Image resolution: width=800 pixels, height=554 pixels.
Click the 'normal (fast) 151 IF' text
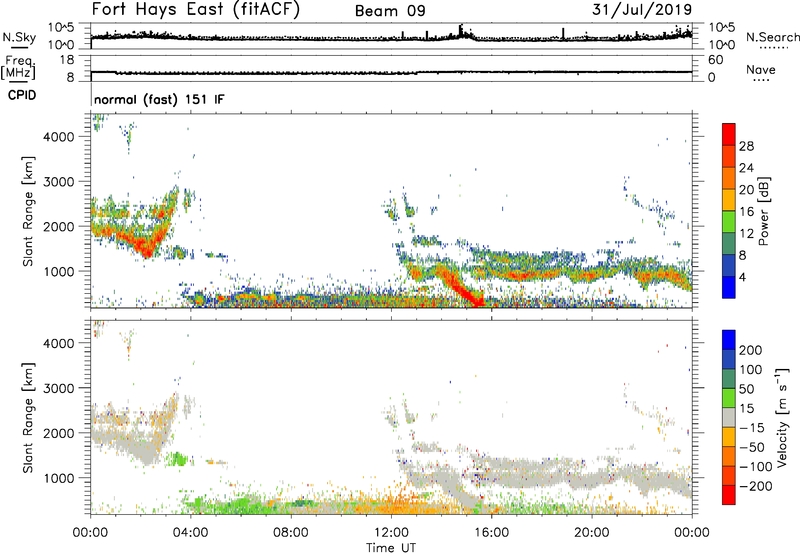coord(159,99)
